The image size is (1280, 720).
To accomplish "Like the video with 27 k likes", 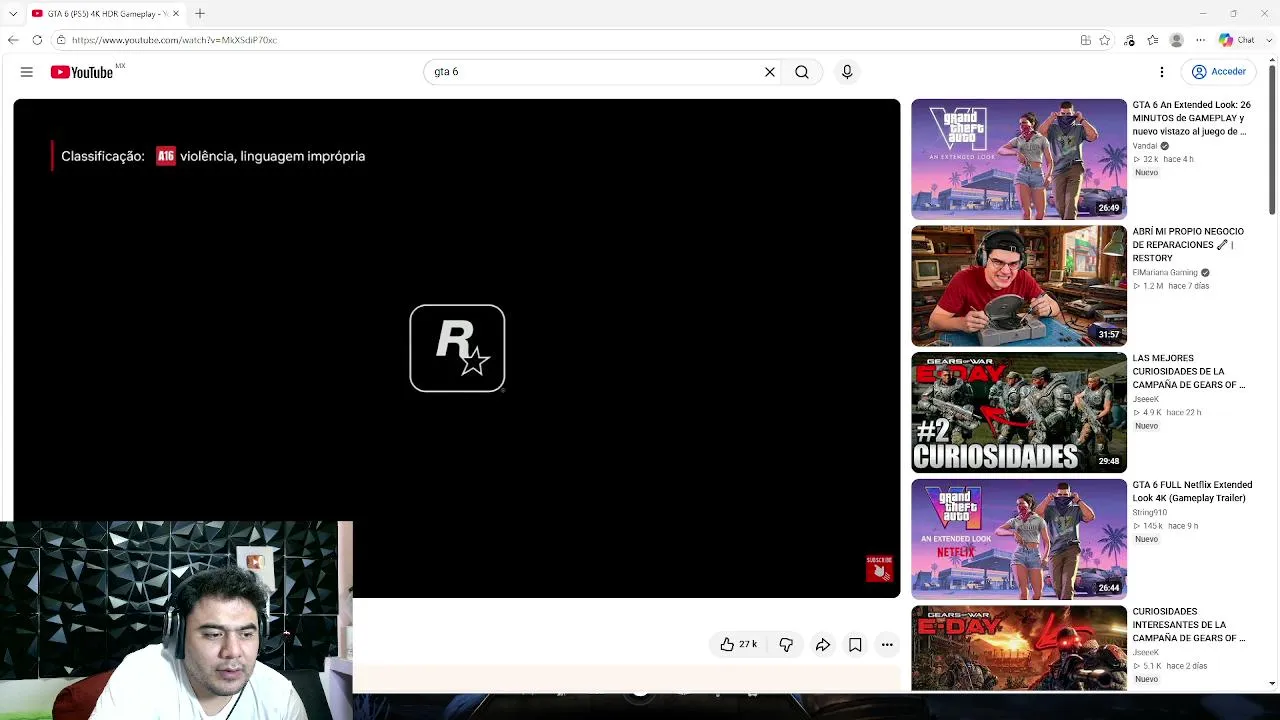I will pyautogui.click(x=739, y=645).
